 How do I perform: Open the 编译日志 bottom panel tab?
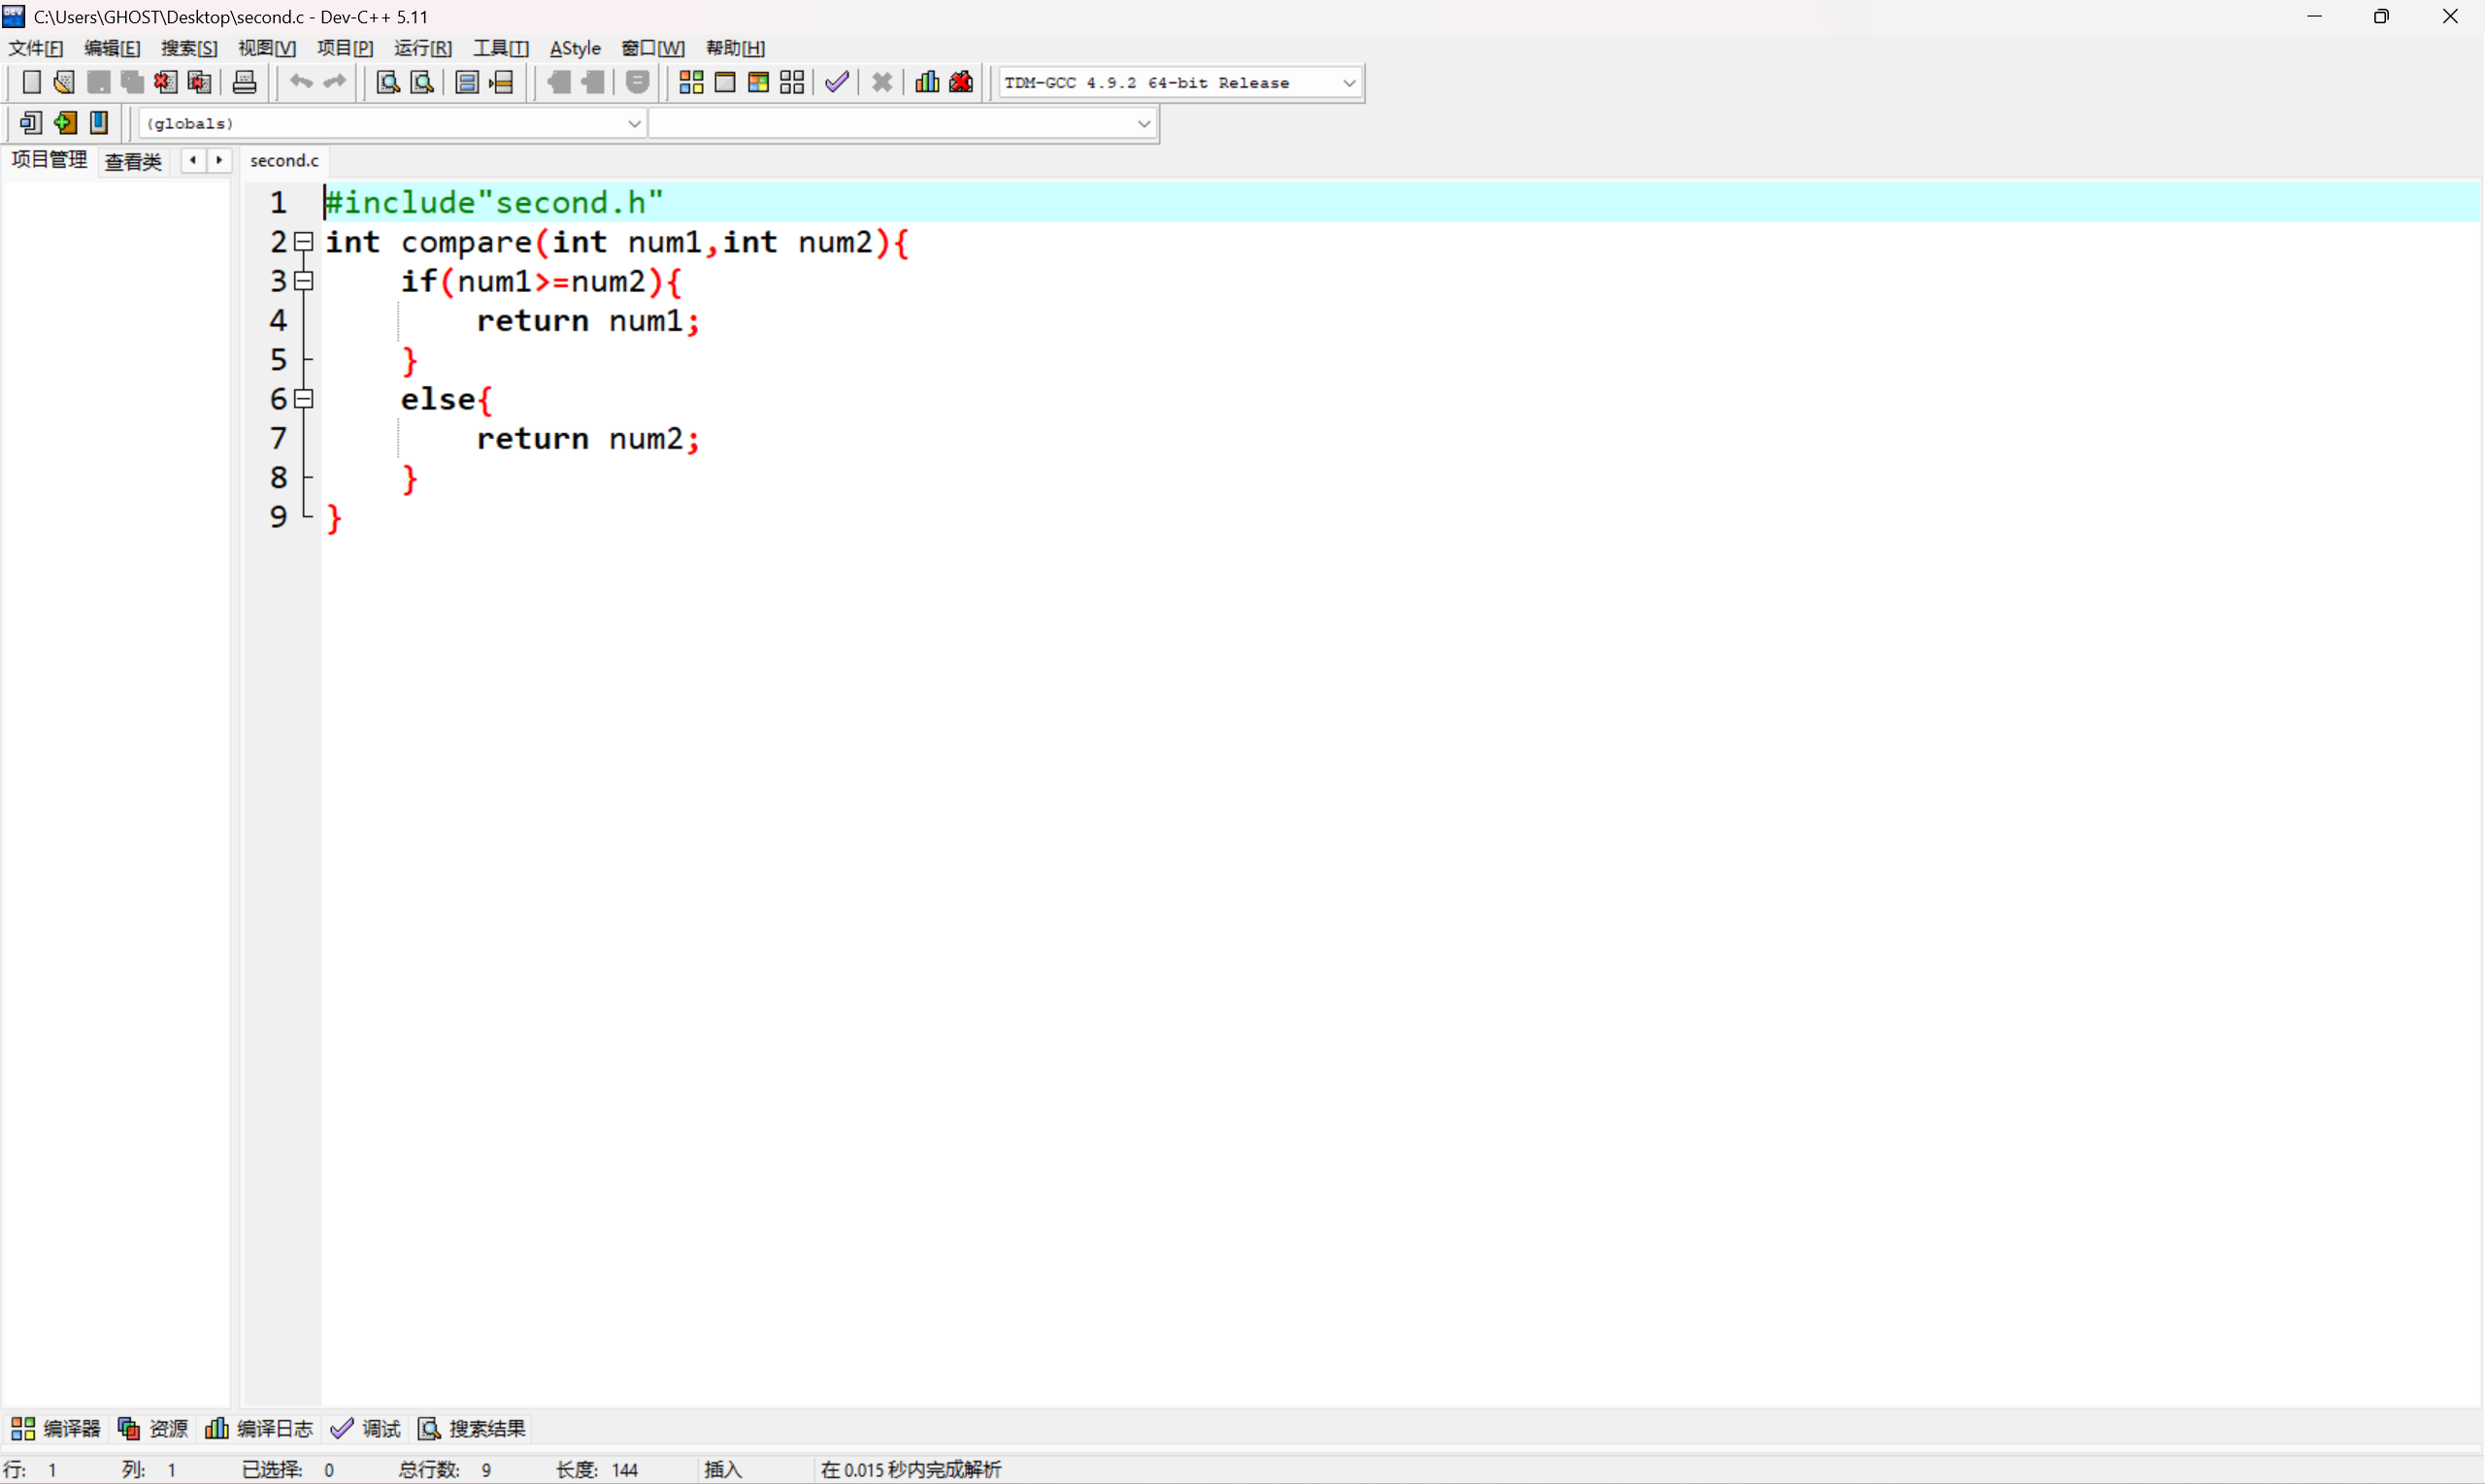pyautogui.click(x=260, y=1428)
